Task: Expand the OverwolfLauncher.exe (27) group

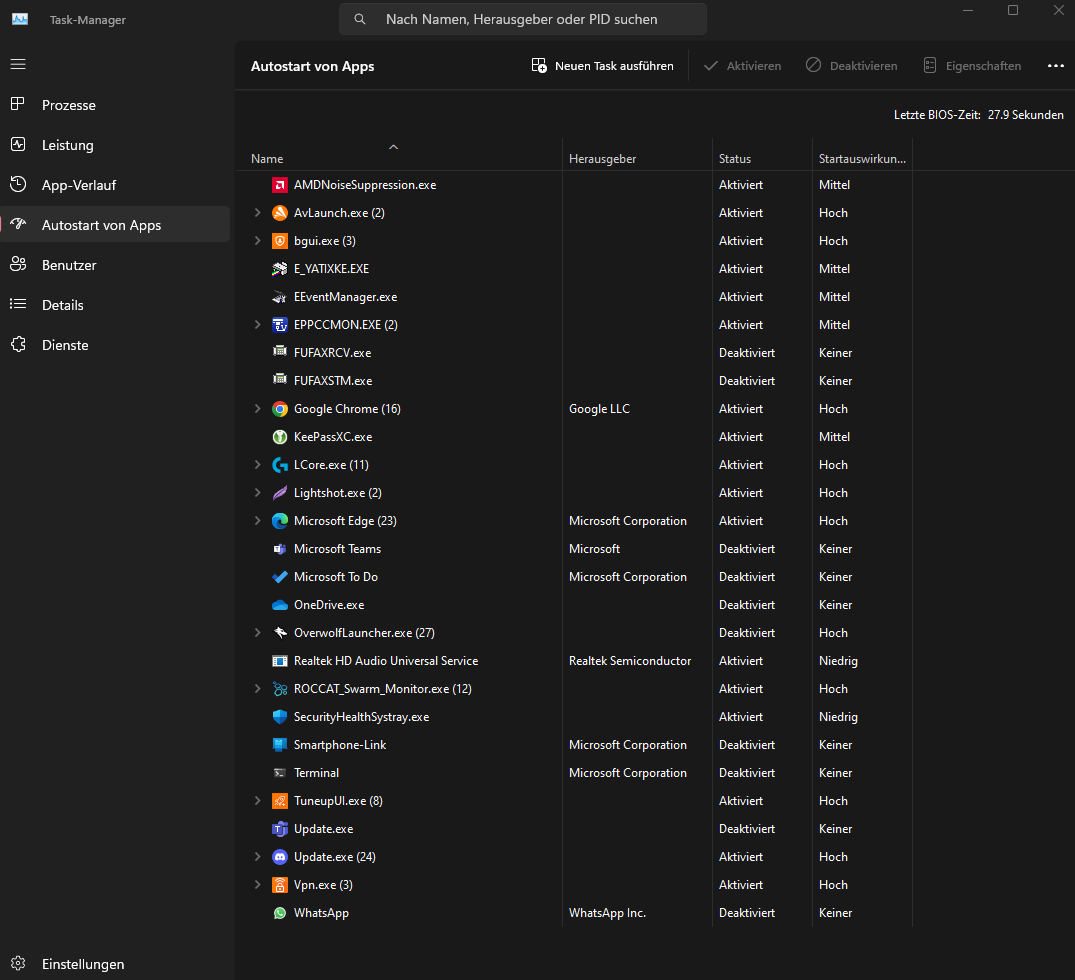Action: coord(258,633)
